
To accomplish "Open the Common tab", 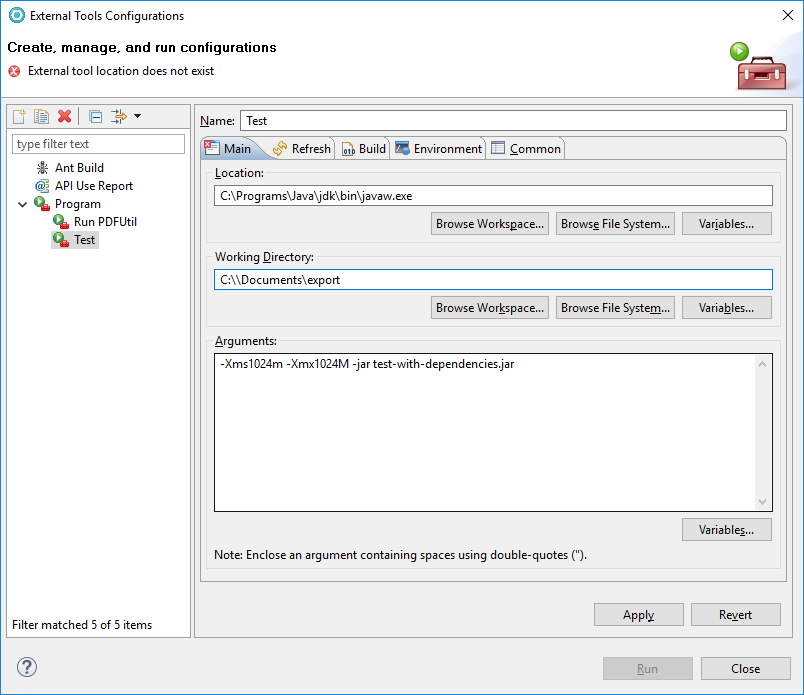I will click(526, 149).
